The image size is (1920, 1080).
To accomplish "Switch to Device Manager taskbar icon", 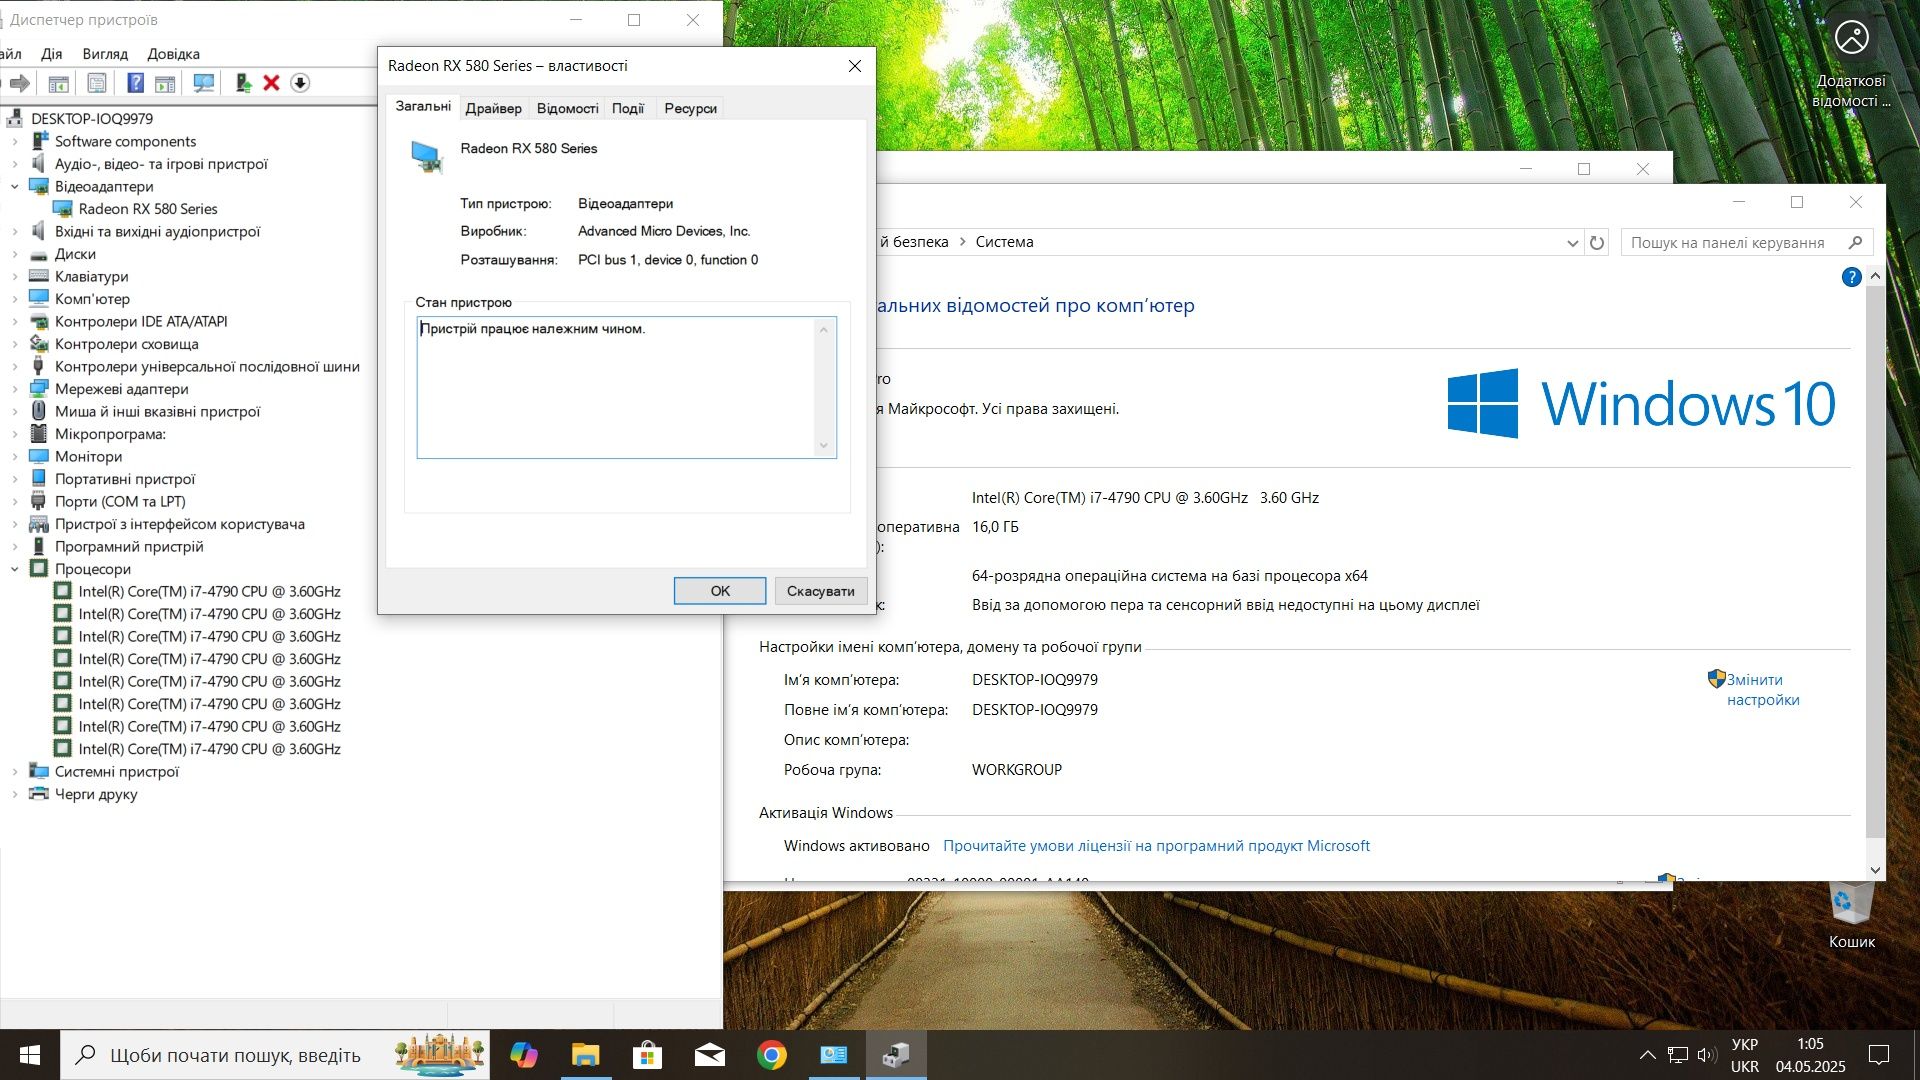I will point(896,1055).
